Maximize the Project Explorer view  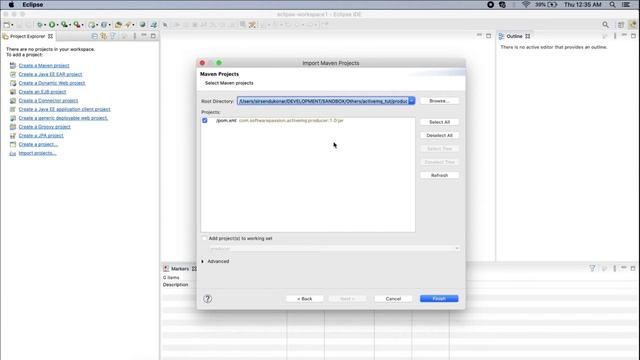click(153, 36)
